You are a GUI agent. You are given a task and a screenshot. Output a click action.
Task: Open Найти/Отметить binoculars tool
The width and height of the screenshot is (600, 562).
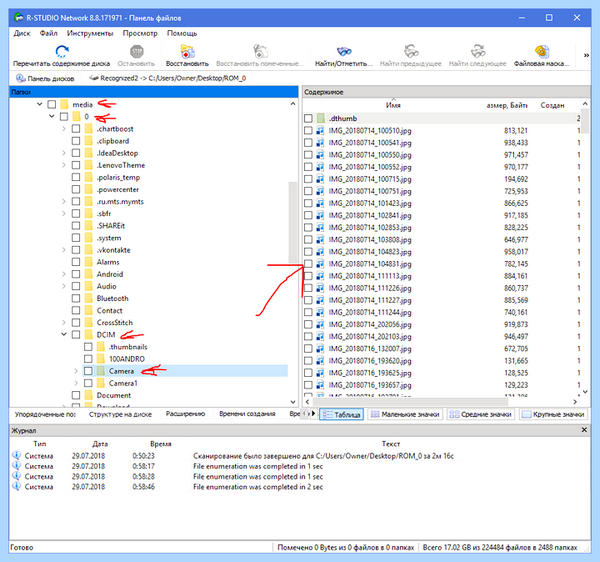click(344, 51)
